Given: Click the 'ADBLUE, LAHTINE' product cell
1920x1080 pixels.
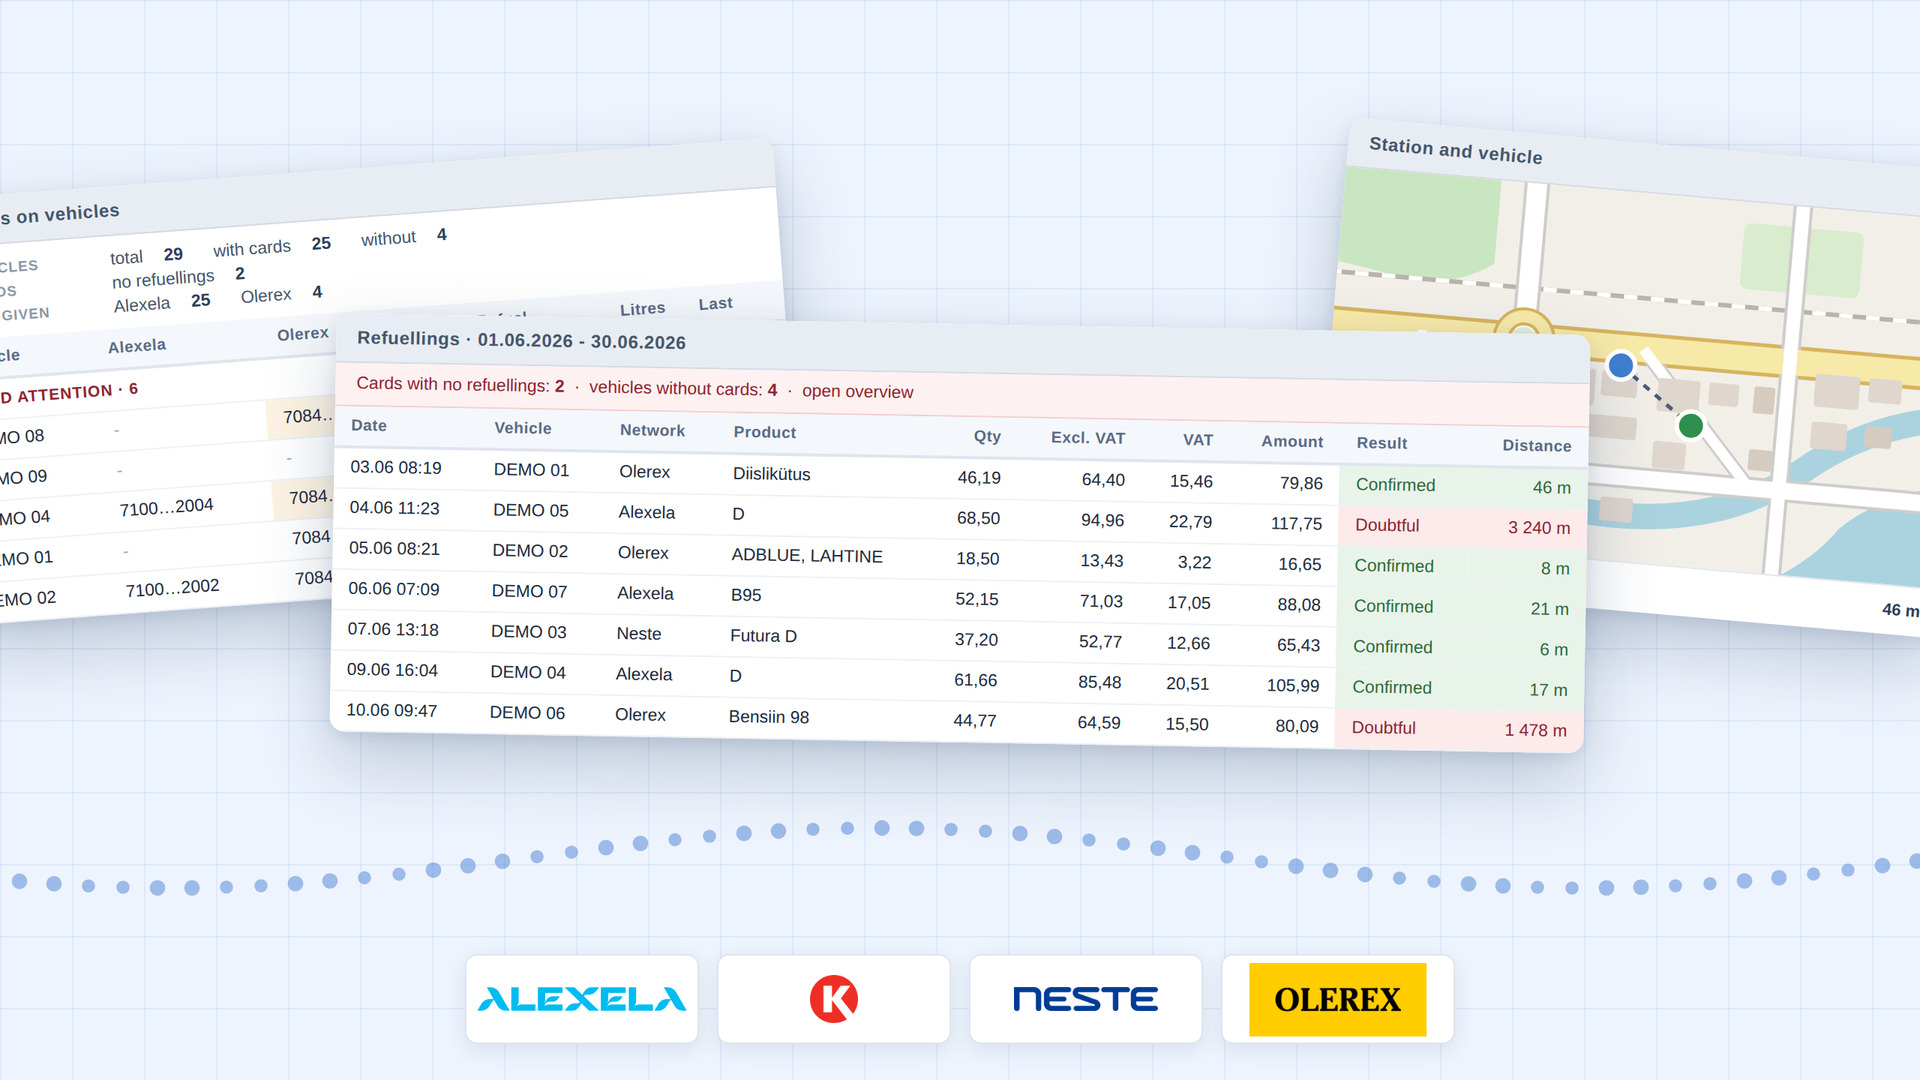Looking at the screenshot, I should click(x=807, y=555).
